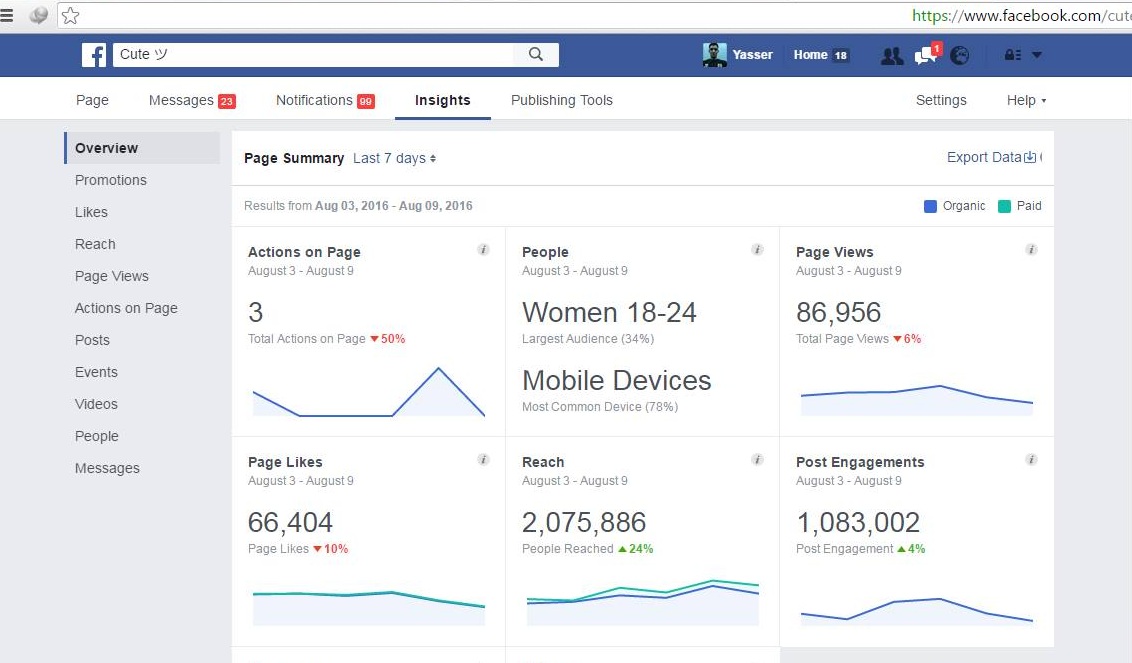Open Posts in the sidebar
The height and width of the screenshot is (663, 1132).
tap(92, 340)
